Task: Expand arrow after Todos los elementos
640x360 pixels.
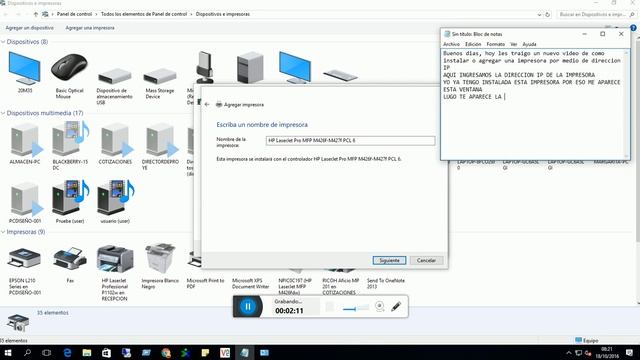Action: (191, 14)
